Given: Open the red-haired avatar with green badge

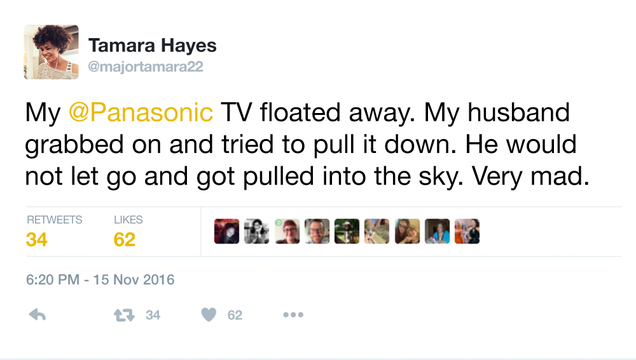Looking at the screenshot, I should 287,231.
